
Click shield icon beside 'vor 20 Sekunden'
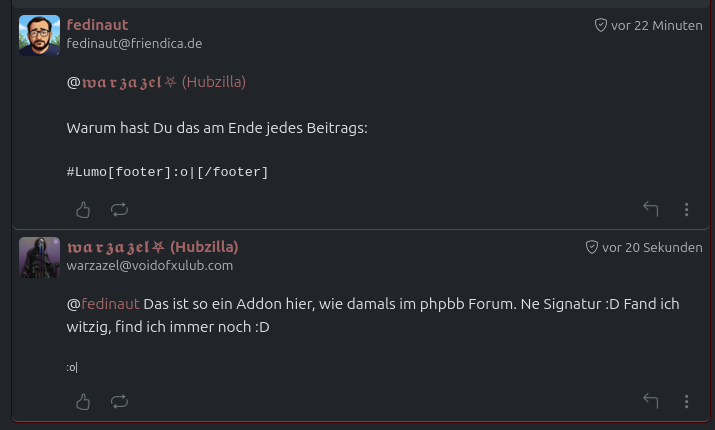(591, 247)
